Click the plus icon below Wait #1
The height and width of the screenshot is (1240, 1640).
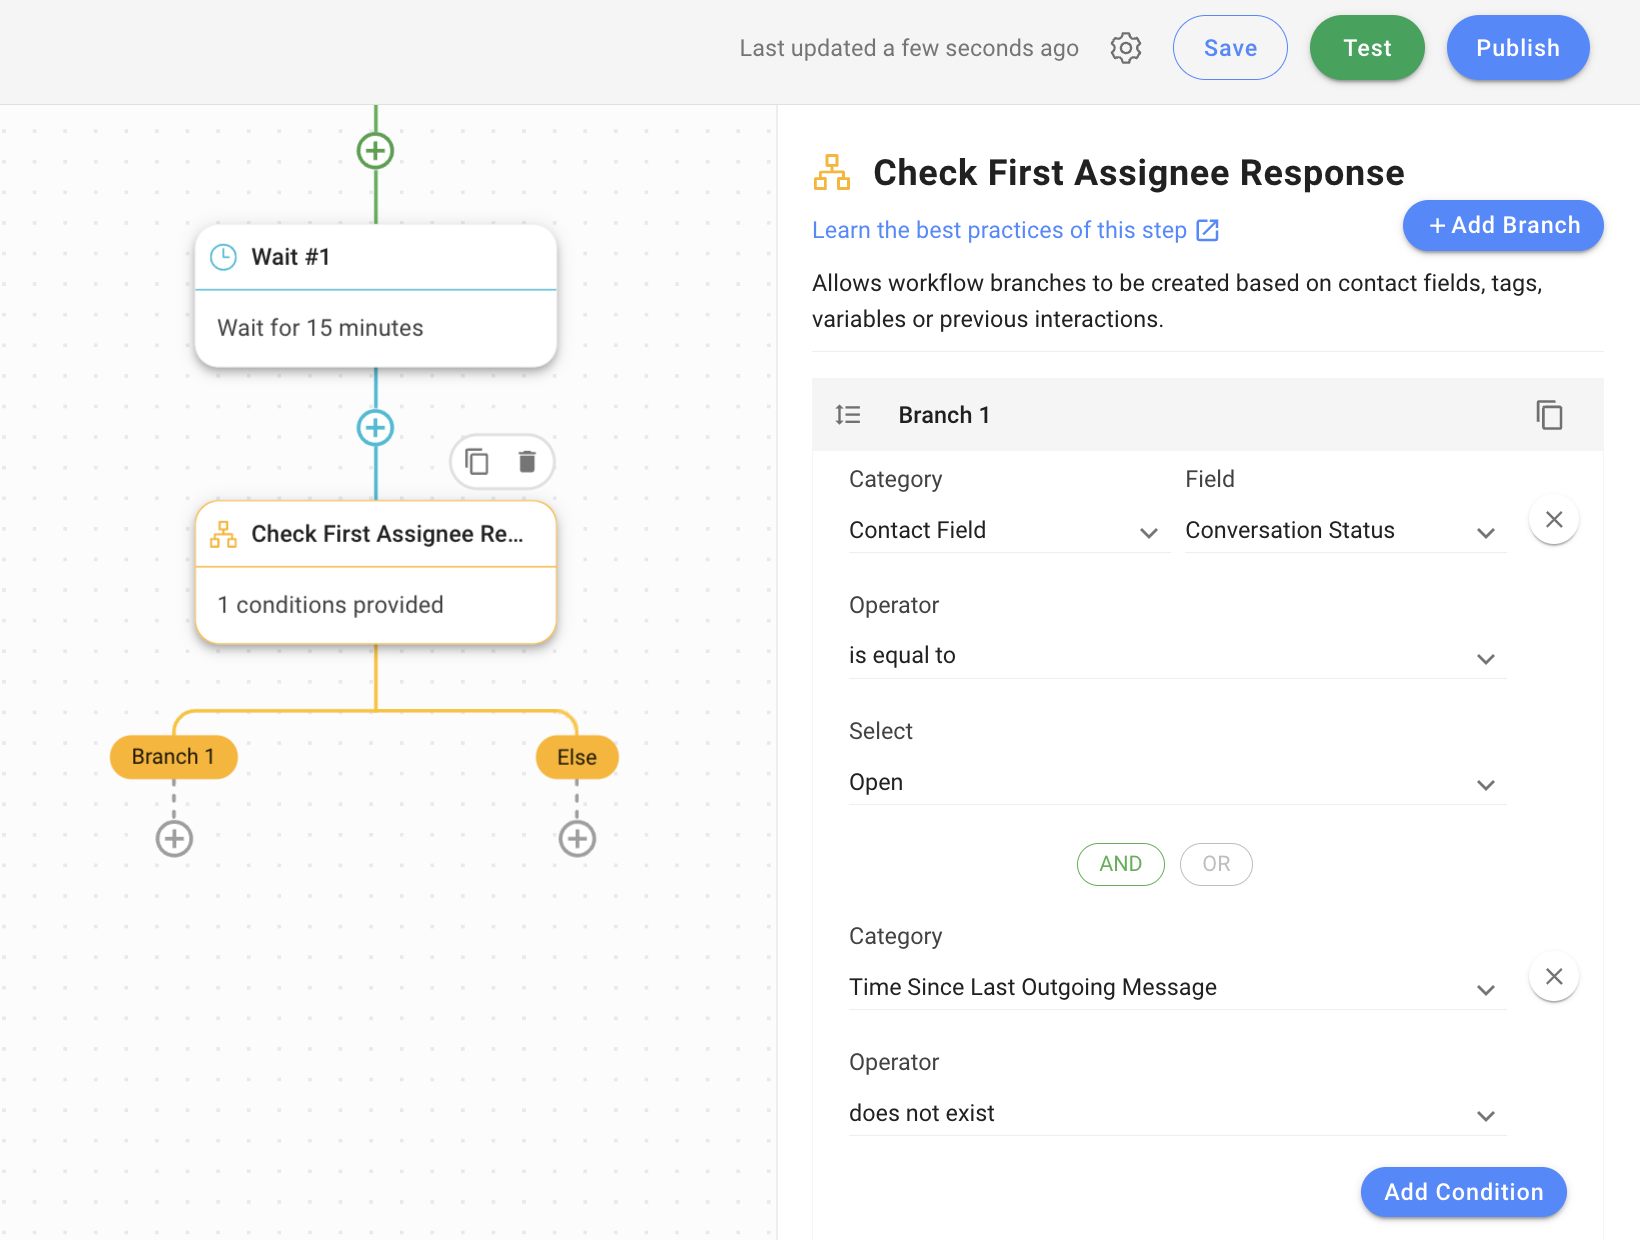coord(375,428)
